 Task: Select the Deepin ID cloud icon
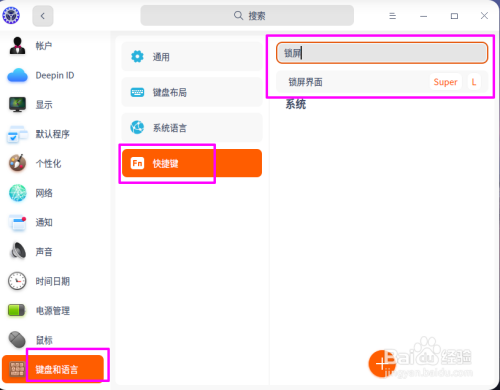pos(17,75)
